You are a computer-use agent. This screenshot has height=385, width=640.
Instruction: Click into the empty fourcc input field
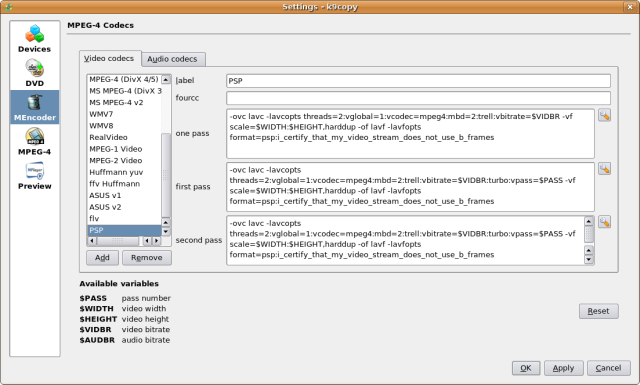pyautogui.click(x=418, y=98)
